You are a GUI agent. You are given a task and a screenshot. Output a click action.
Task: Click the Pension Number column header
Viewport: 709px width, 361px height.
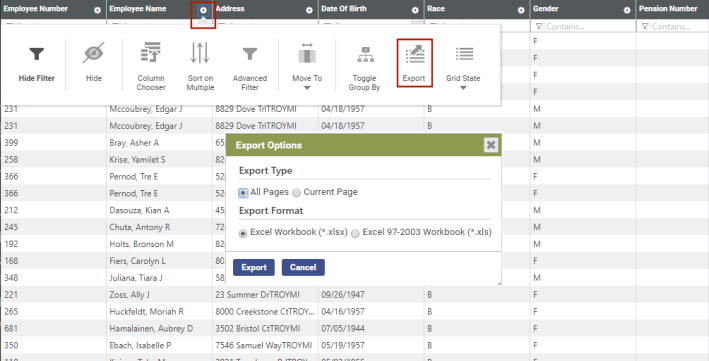click(x=668, y=9)
